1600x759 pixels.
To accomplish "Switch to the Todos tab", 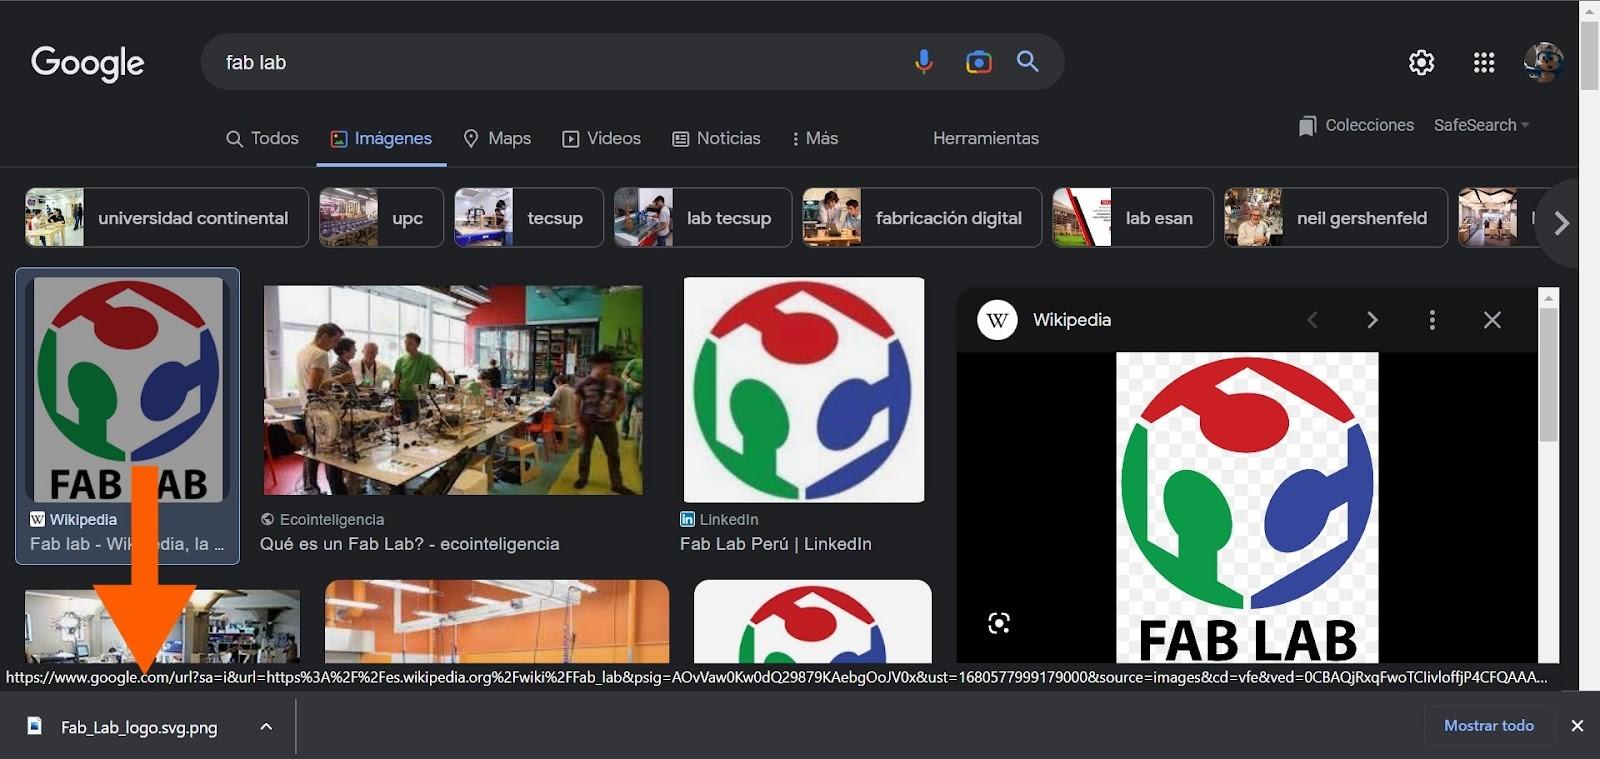I will tap(262, 138).
